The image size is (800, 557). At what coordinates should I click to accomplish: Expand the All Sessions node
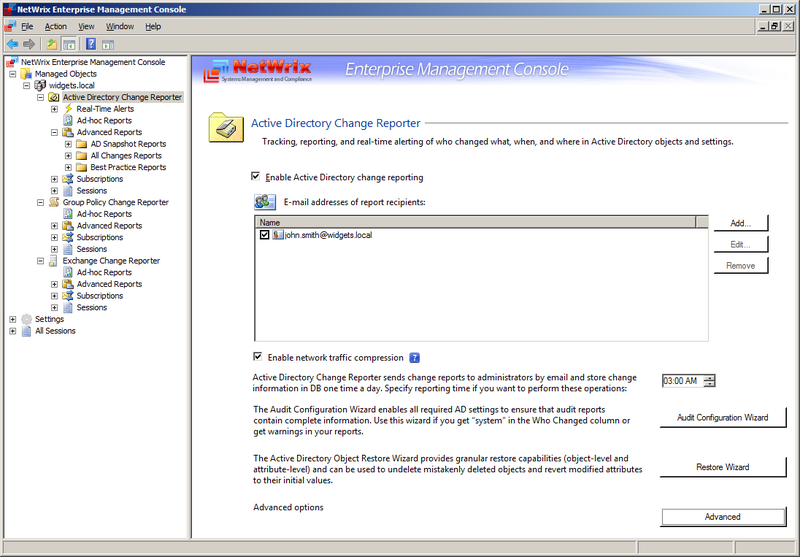13,331
